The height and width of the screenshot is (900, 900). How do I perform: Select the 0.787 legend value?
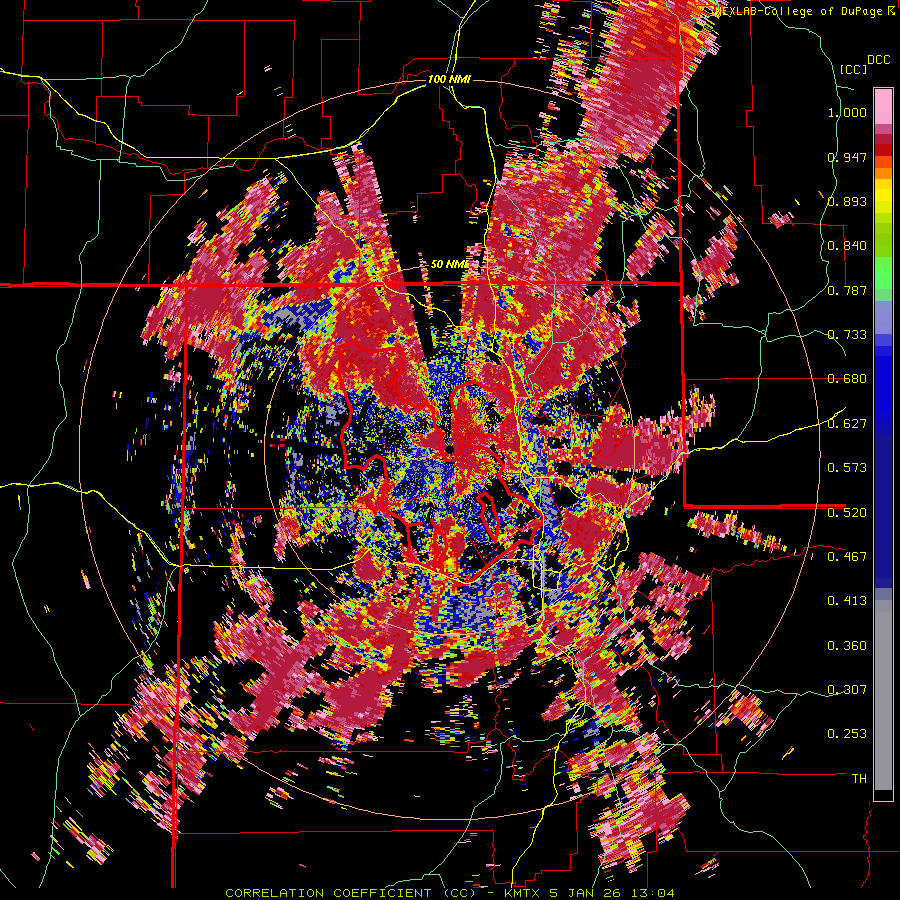(x=847, y=290)
